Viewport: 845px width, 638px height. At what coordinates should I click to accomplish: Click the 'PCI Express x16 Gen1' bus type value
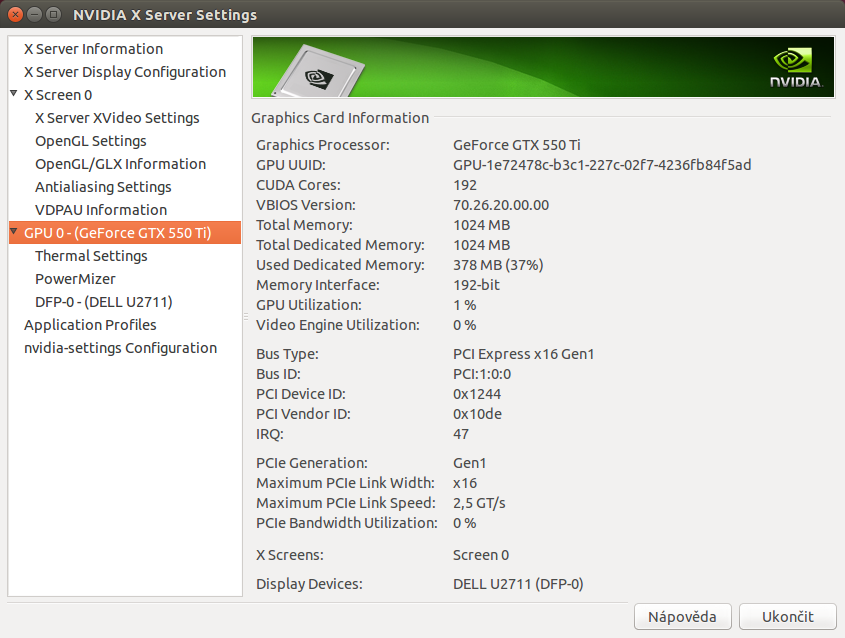523,354
